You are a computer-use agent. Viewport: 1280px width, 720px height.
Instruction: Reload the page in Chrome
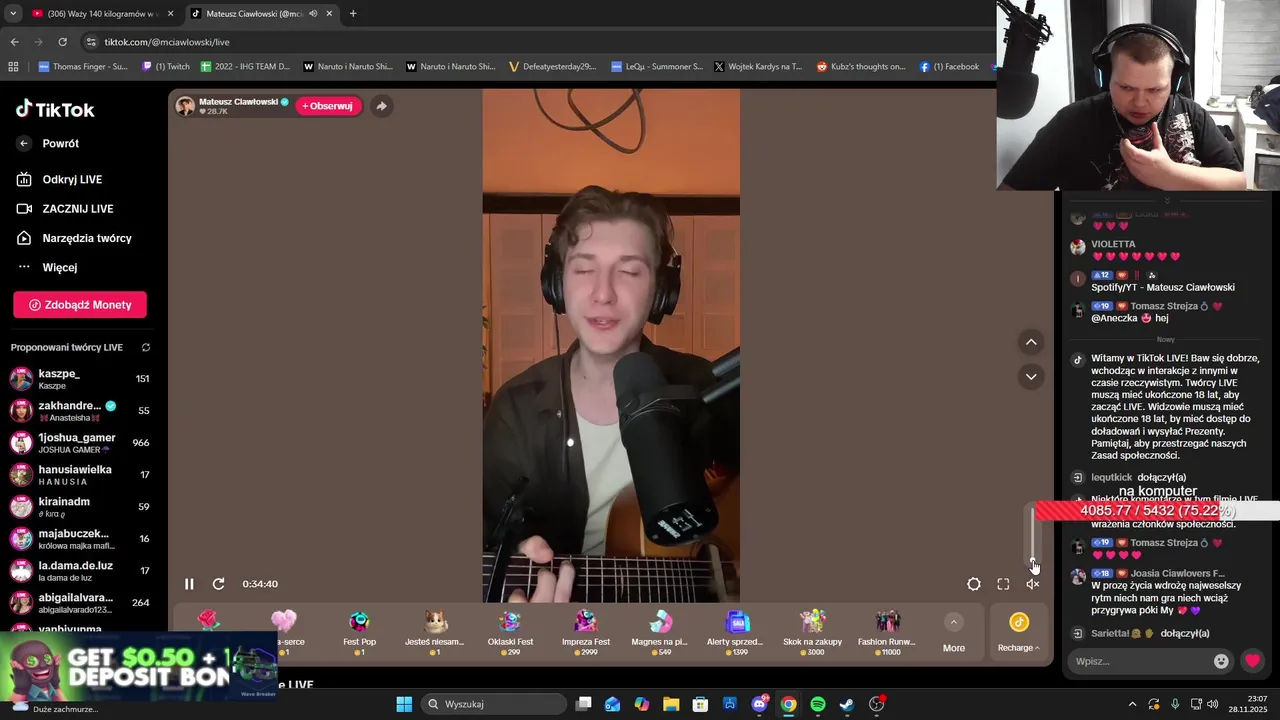pyautogui.click(x=62, y=42)
